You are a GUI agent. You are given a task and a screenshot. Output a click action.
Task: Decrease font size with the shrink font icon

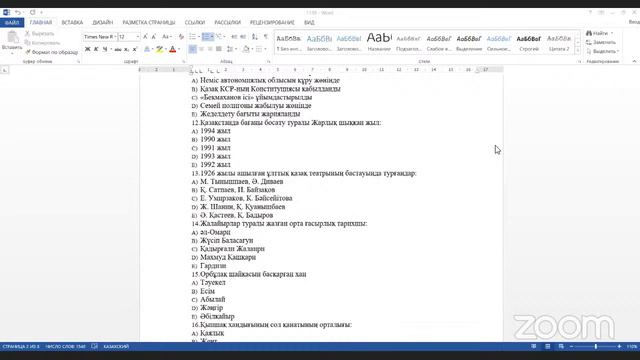tap(154, 37)
